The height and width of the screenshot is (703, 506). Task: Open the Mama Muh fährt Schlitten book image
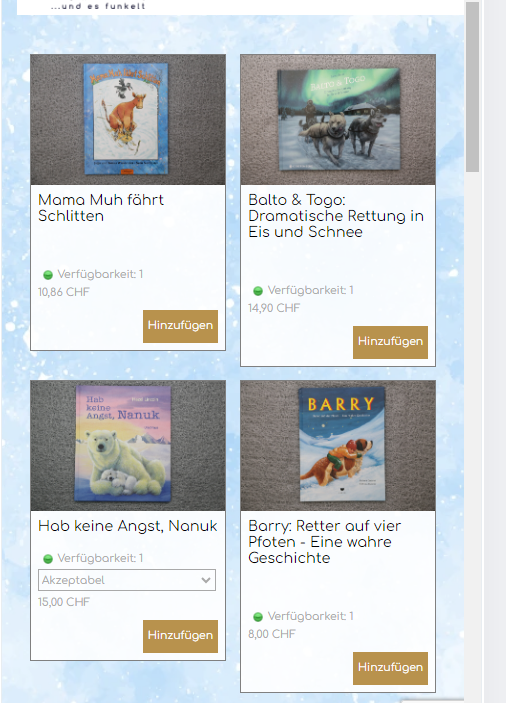(x=128, y=120)
